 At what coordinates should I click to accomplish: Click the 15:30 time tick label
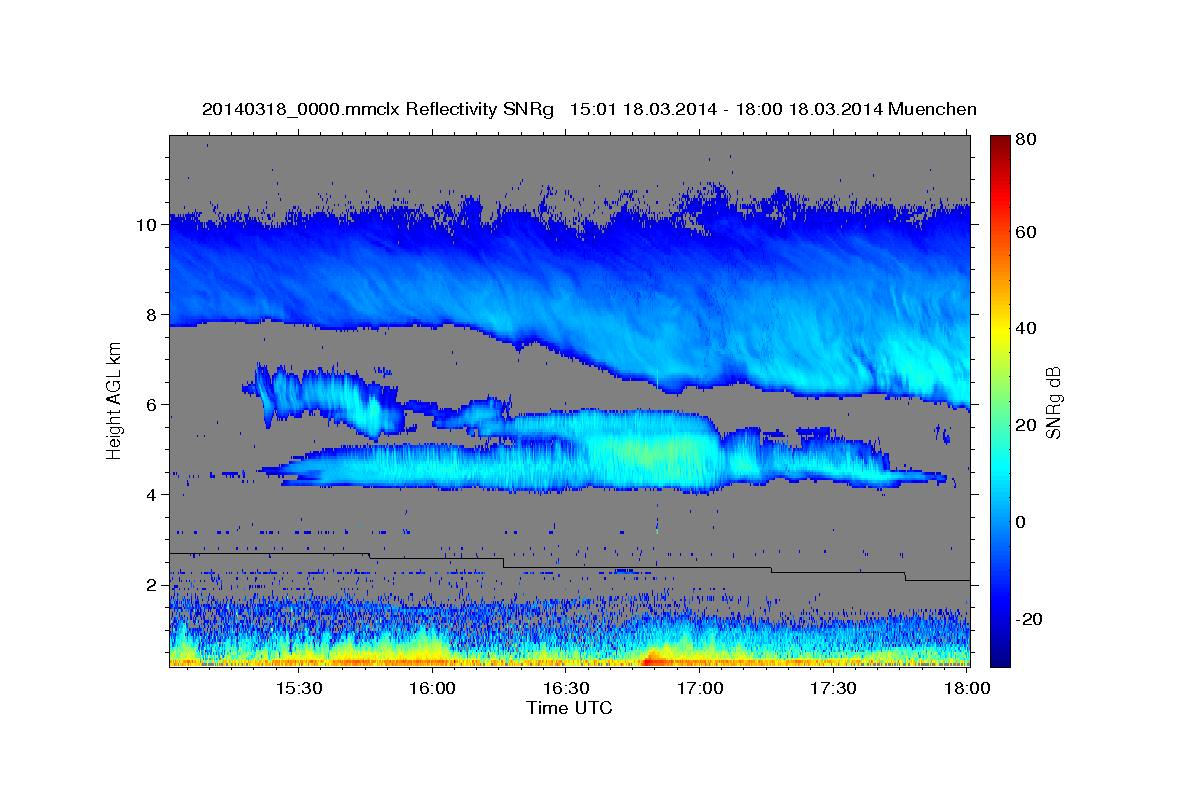click(298, 688)
